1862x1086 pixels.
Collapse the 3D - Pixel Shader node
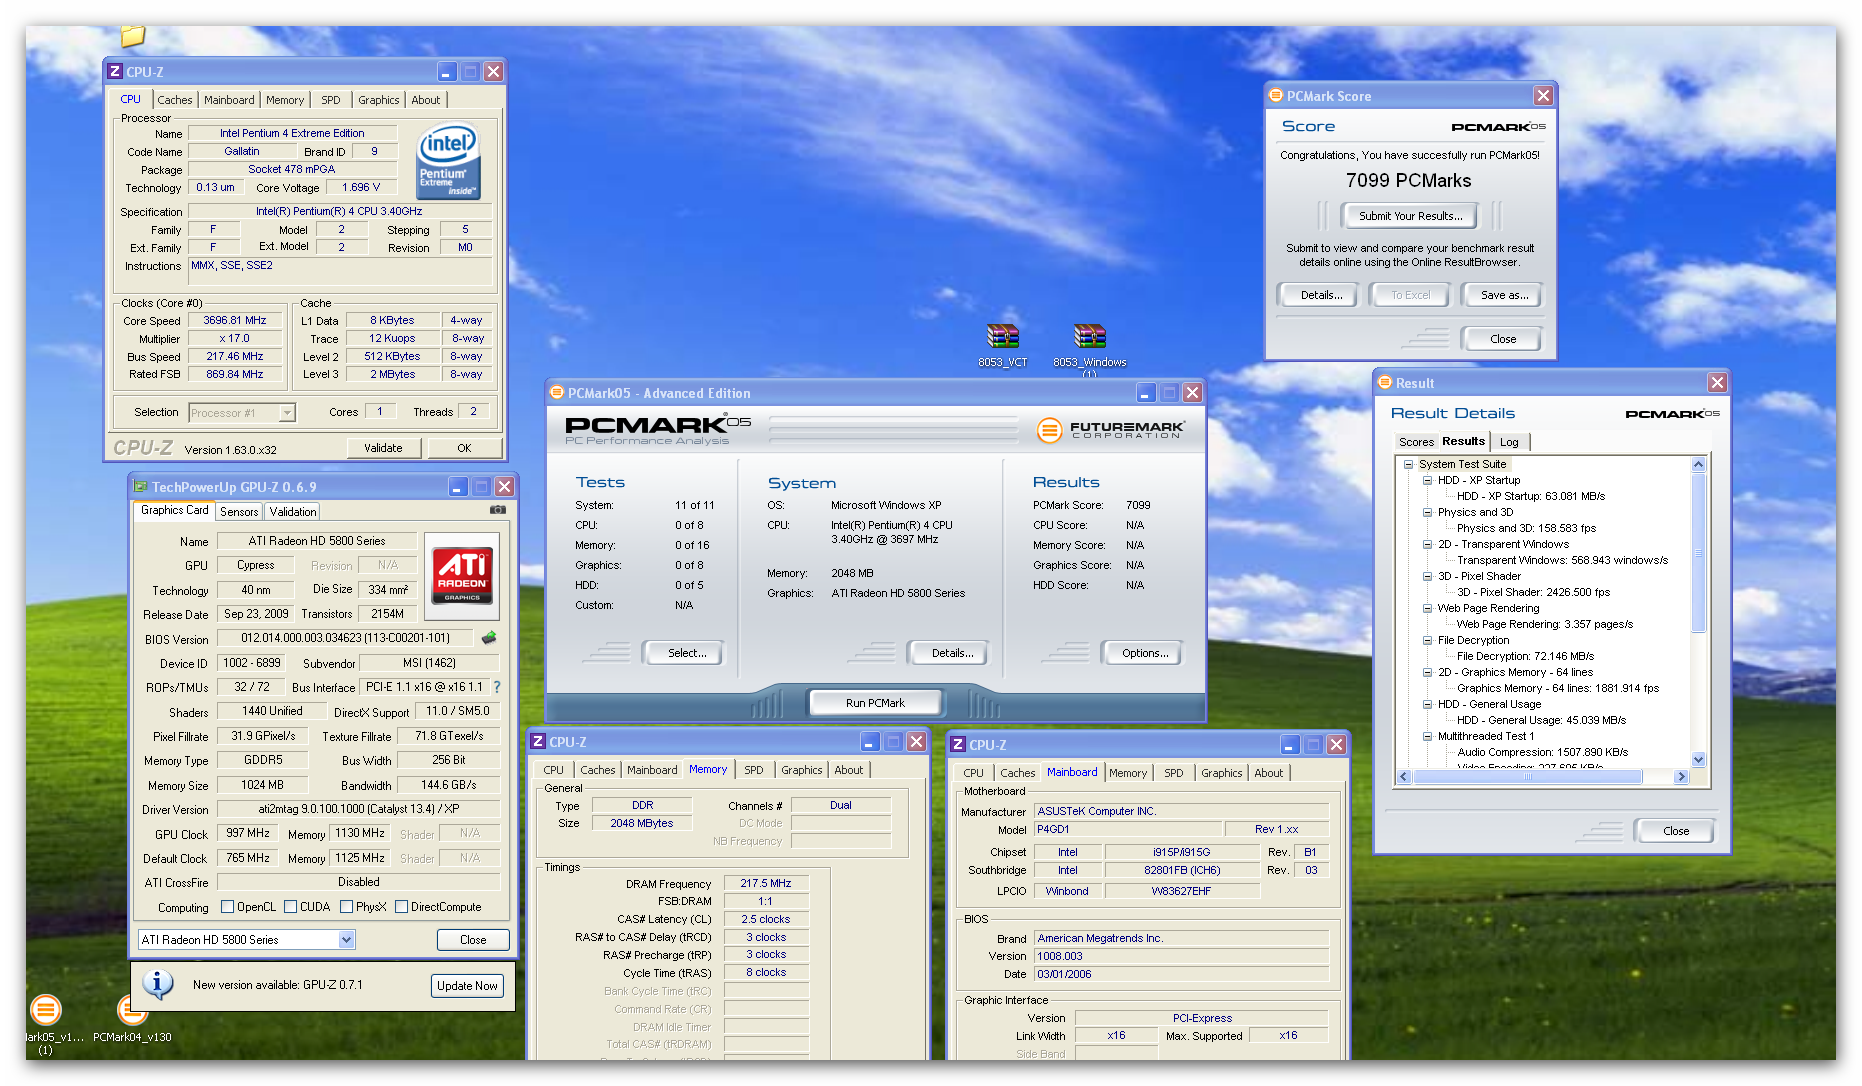click(x=1427, y=576)
